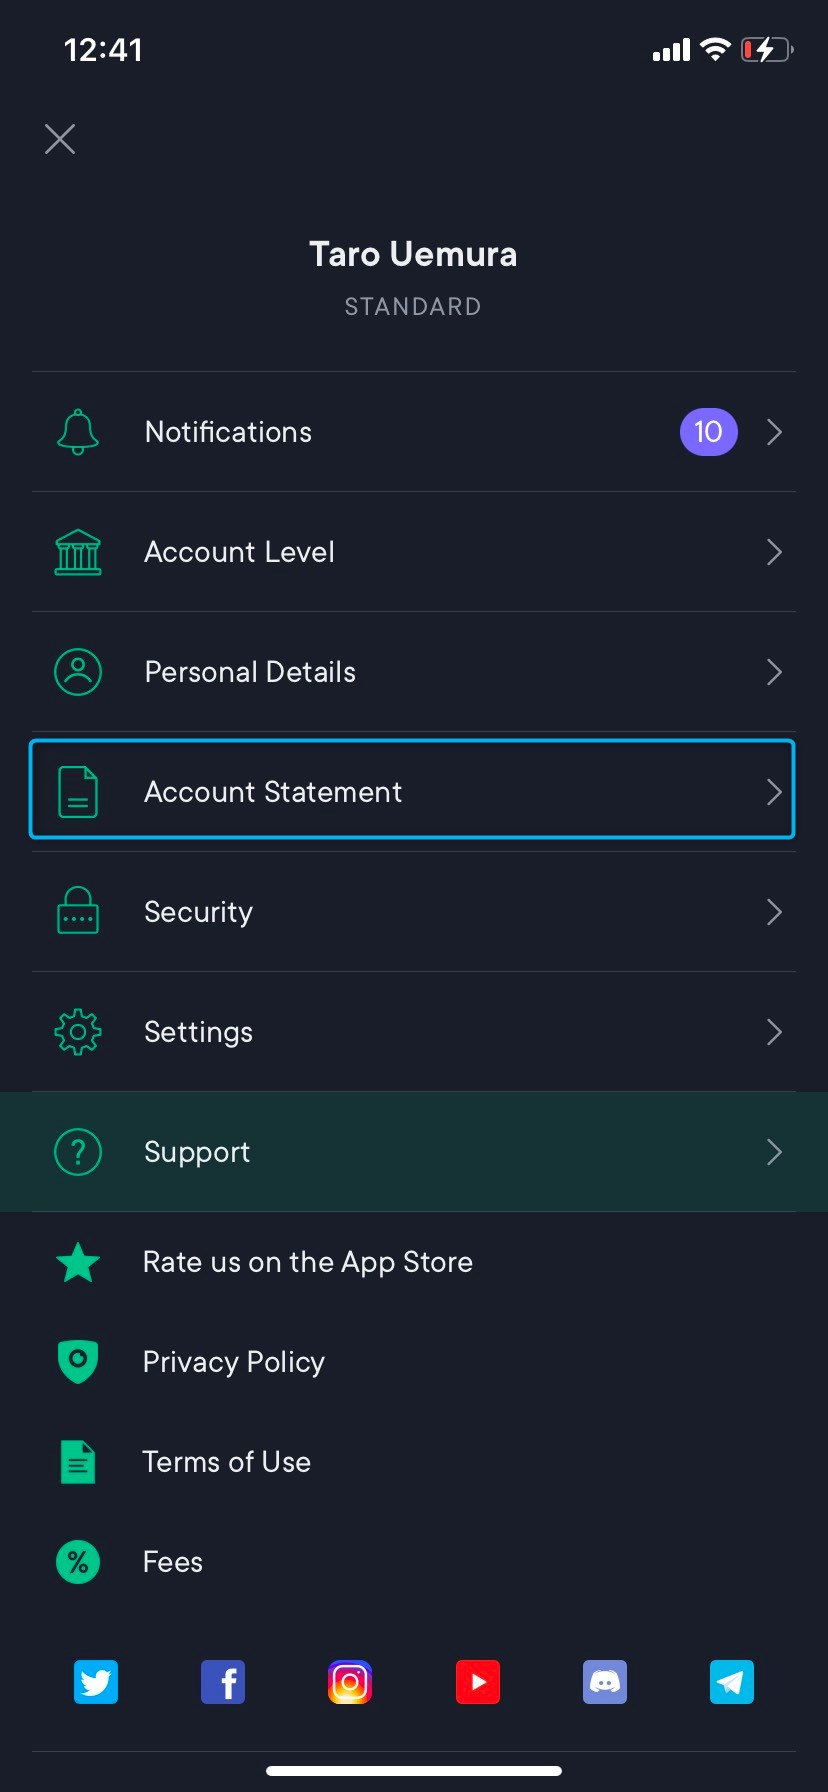Close the profile menu with X
Image resolution: width=828 pixels, height=1792 pixels.
(60, 139)
